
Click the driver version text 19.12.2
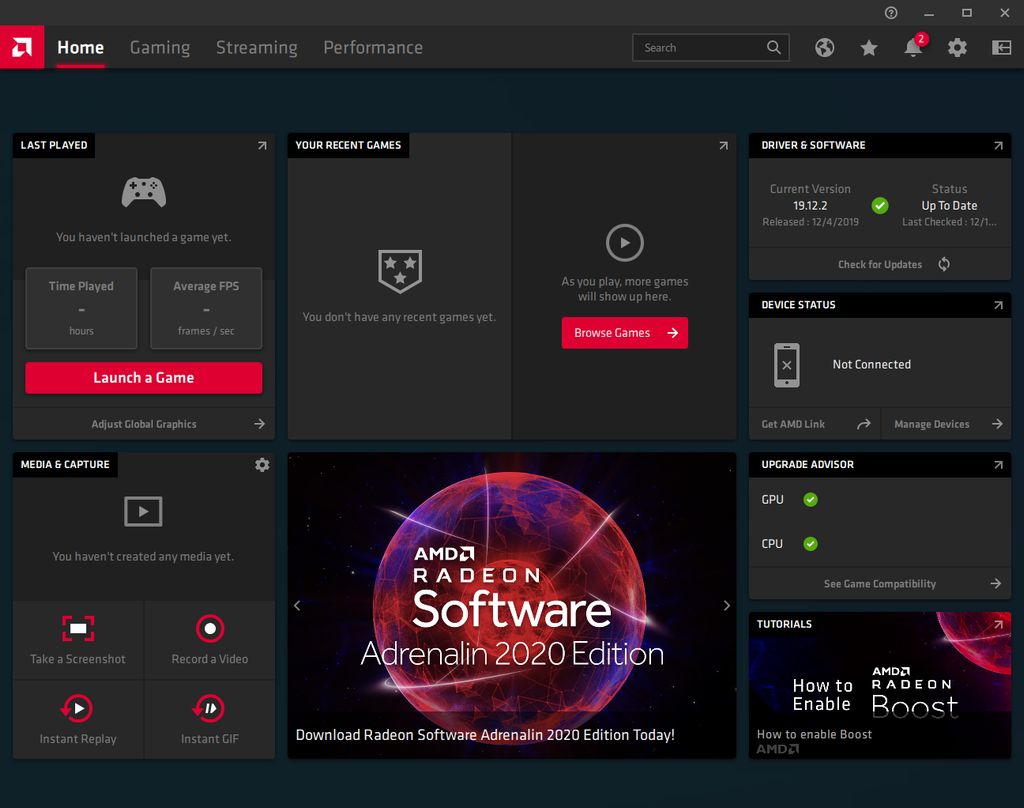(810, 206)
